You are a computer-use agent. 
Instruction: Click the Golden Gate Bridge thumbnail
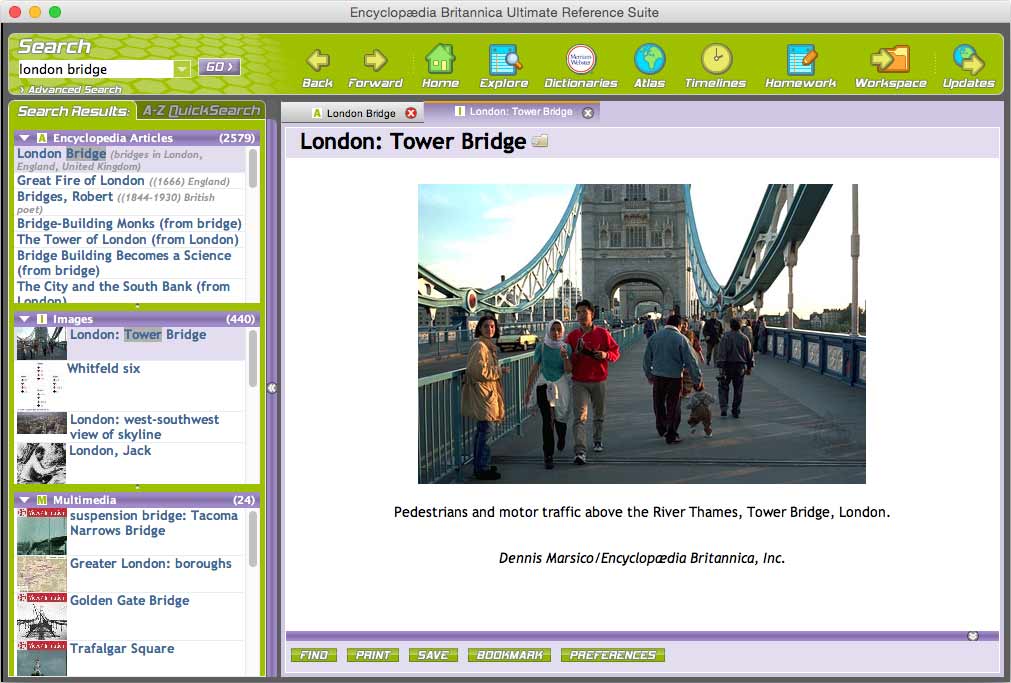pos(41,617)
